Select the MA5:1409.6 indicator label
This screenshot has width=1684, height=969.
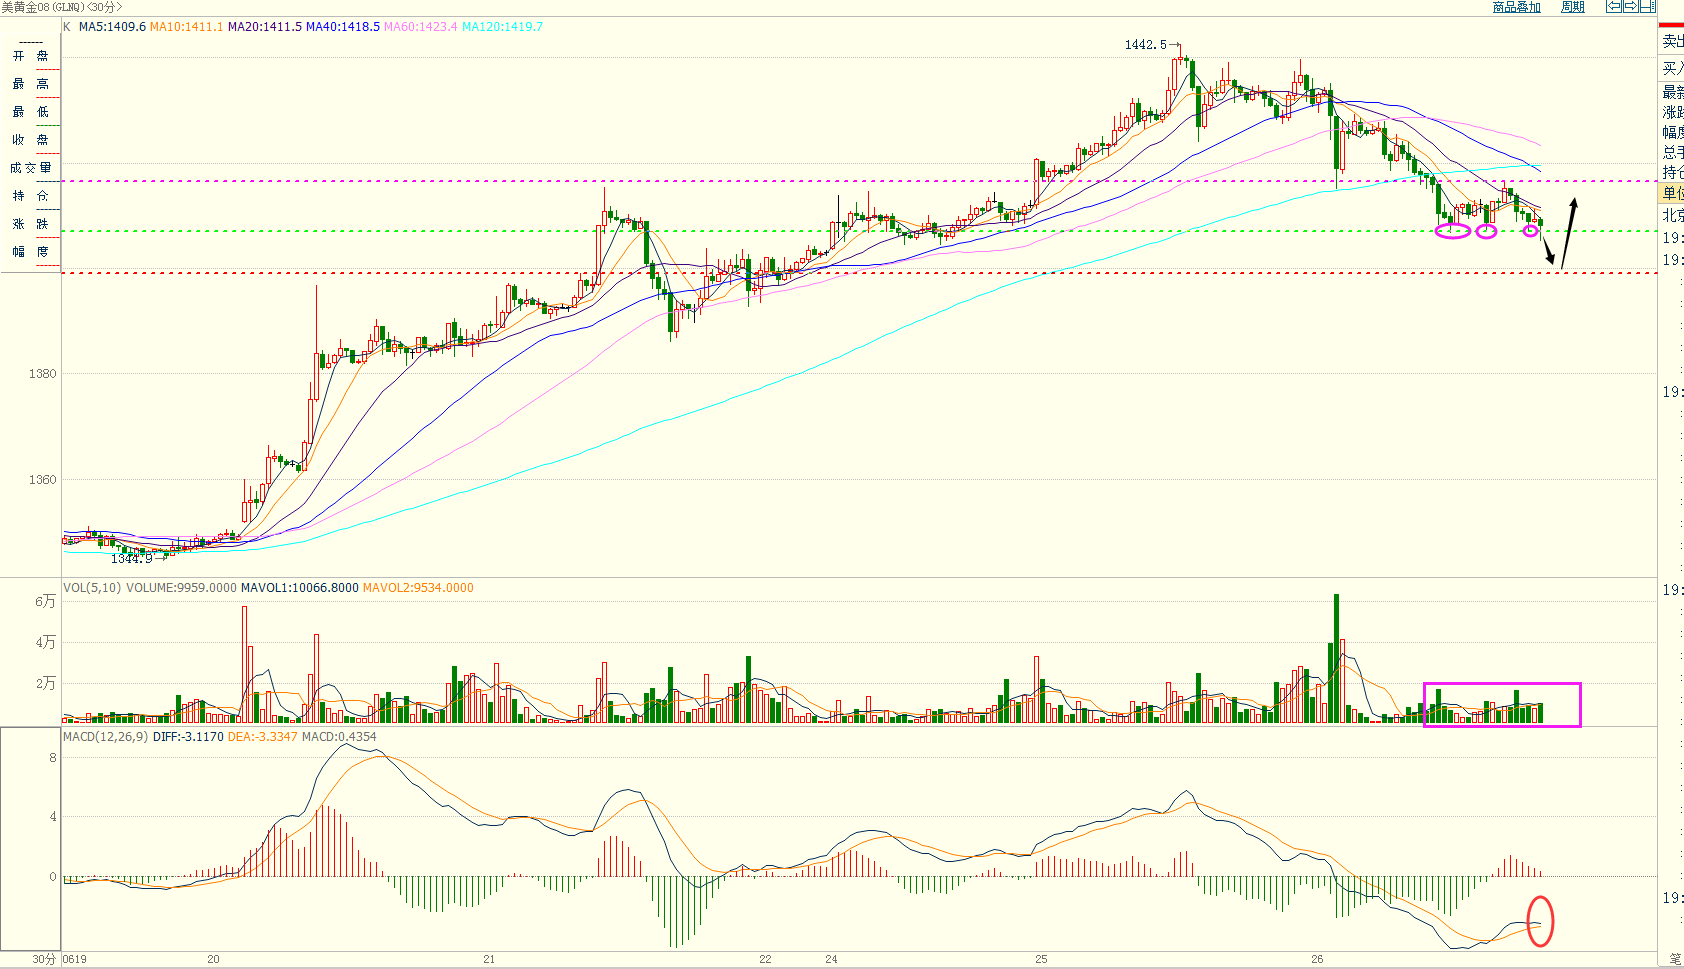tap(113, 27)
